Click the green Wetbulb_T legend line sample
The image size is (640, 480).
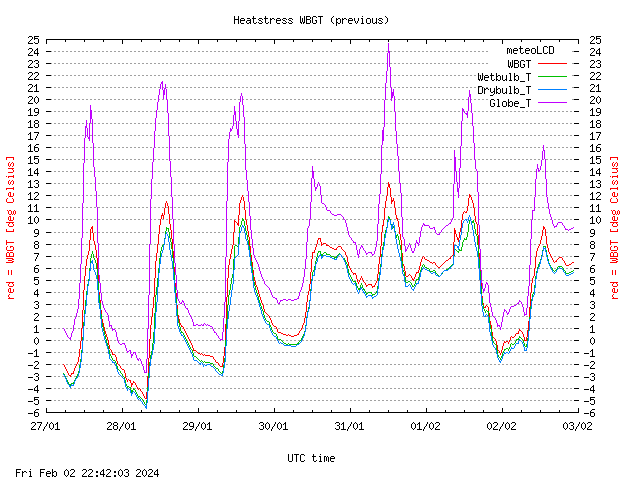click(552, 76)
